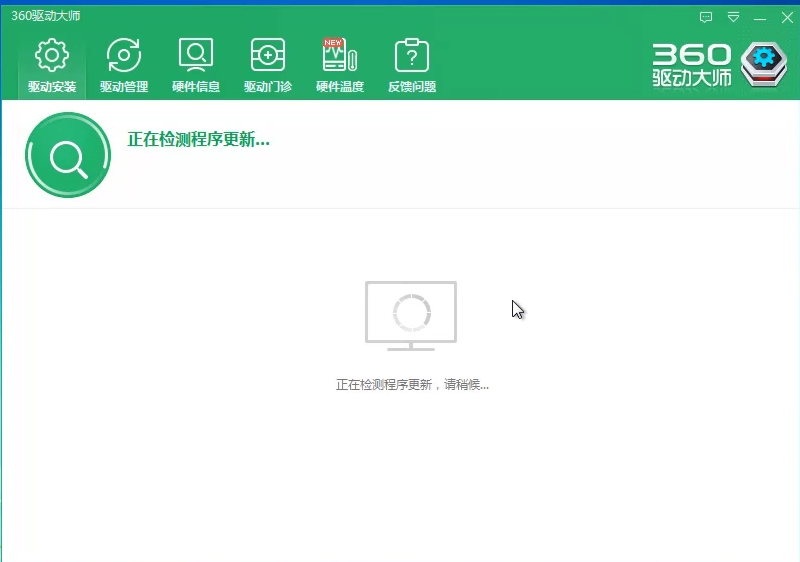
Task: Click the 正在检测程序更新... green heading
Action: click(x=199, y=140)
